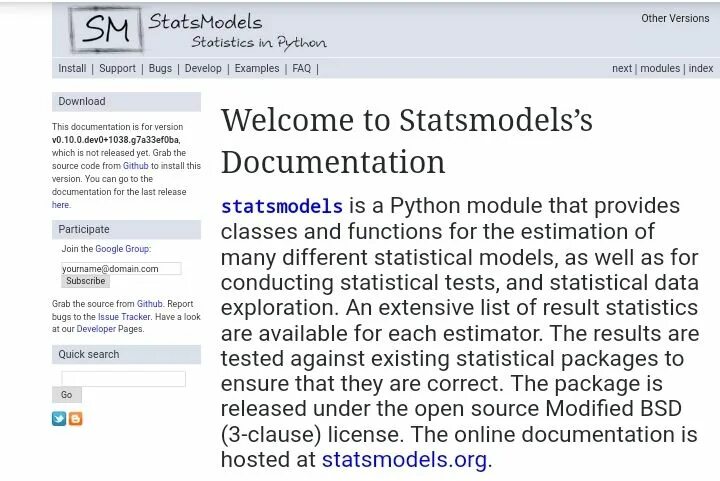Click the statsmodels module name link
Image resolution: width=720 pixels, height=481 pixels.
pyautogui.click(x=282, y=206)
